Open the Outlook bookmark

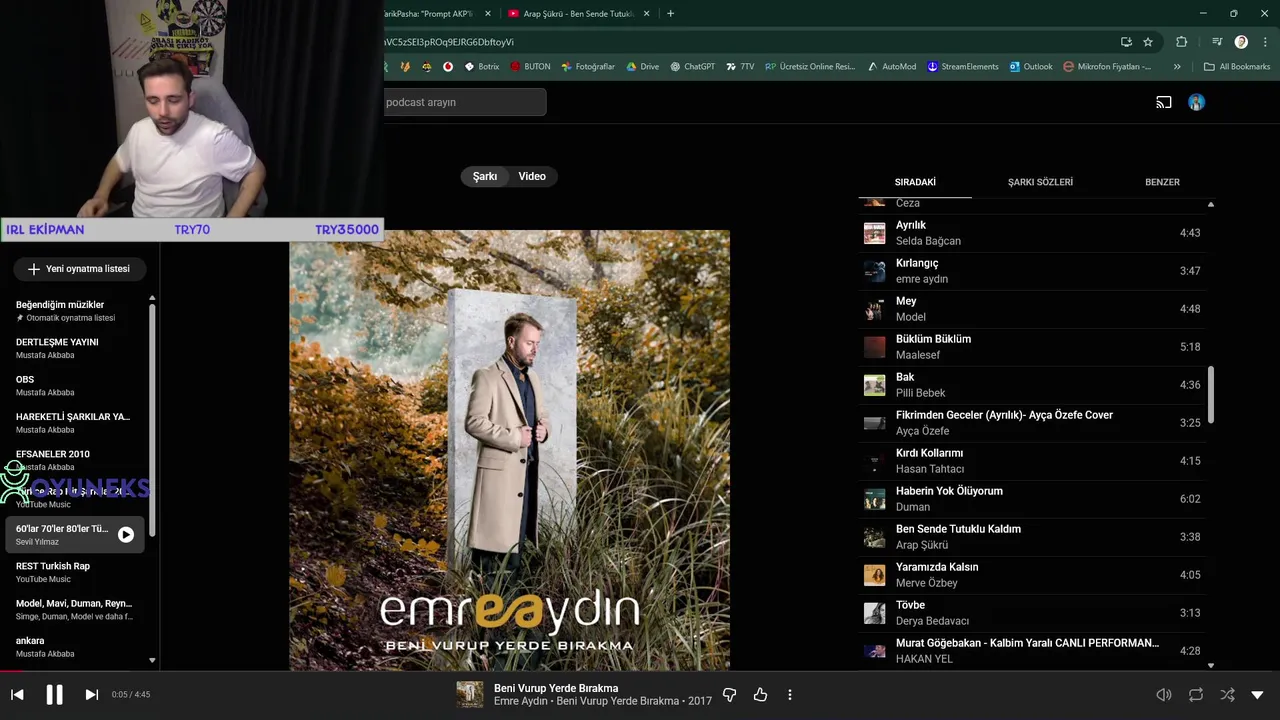coord(1031,67)
